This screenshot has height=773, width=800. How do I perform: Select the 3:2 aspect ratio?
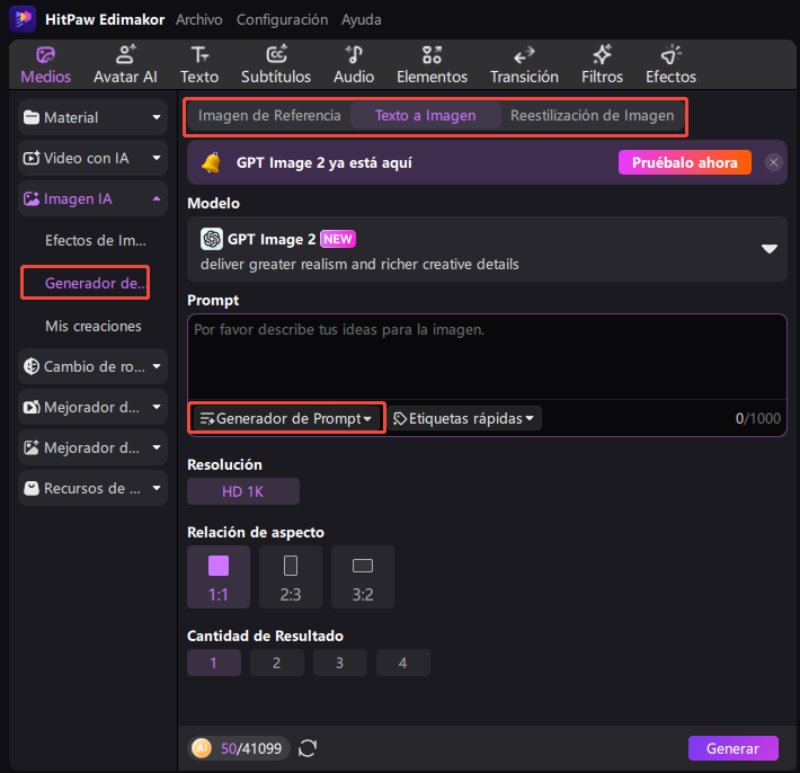363,577
